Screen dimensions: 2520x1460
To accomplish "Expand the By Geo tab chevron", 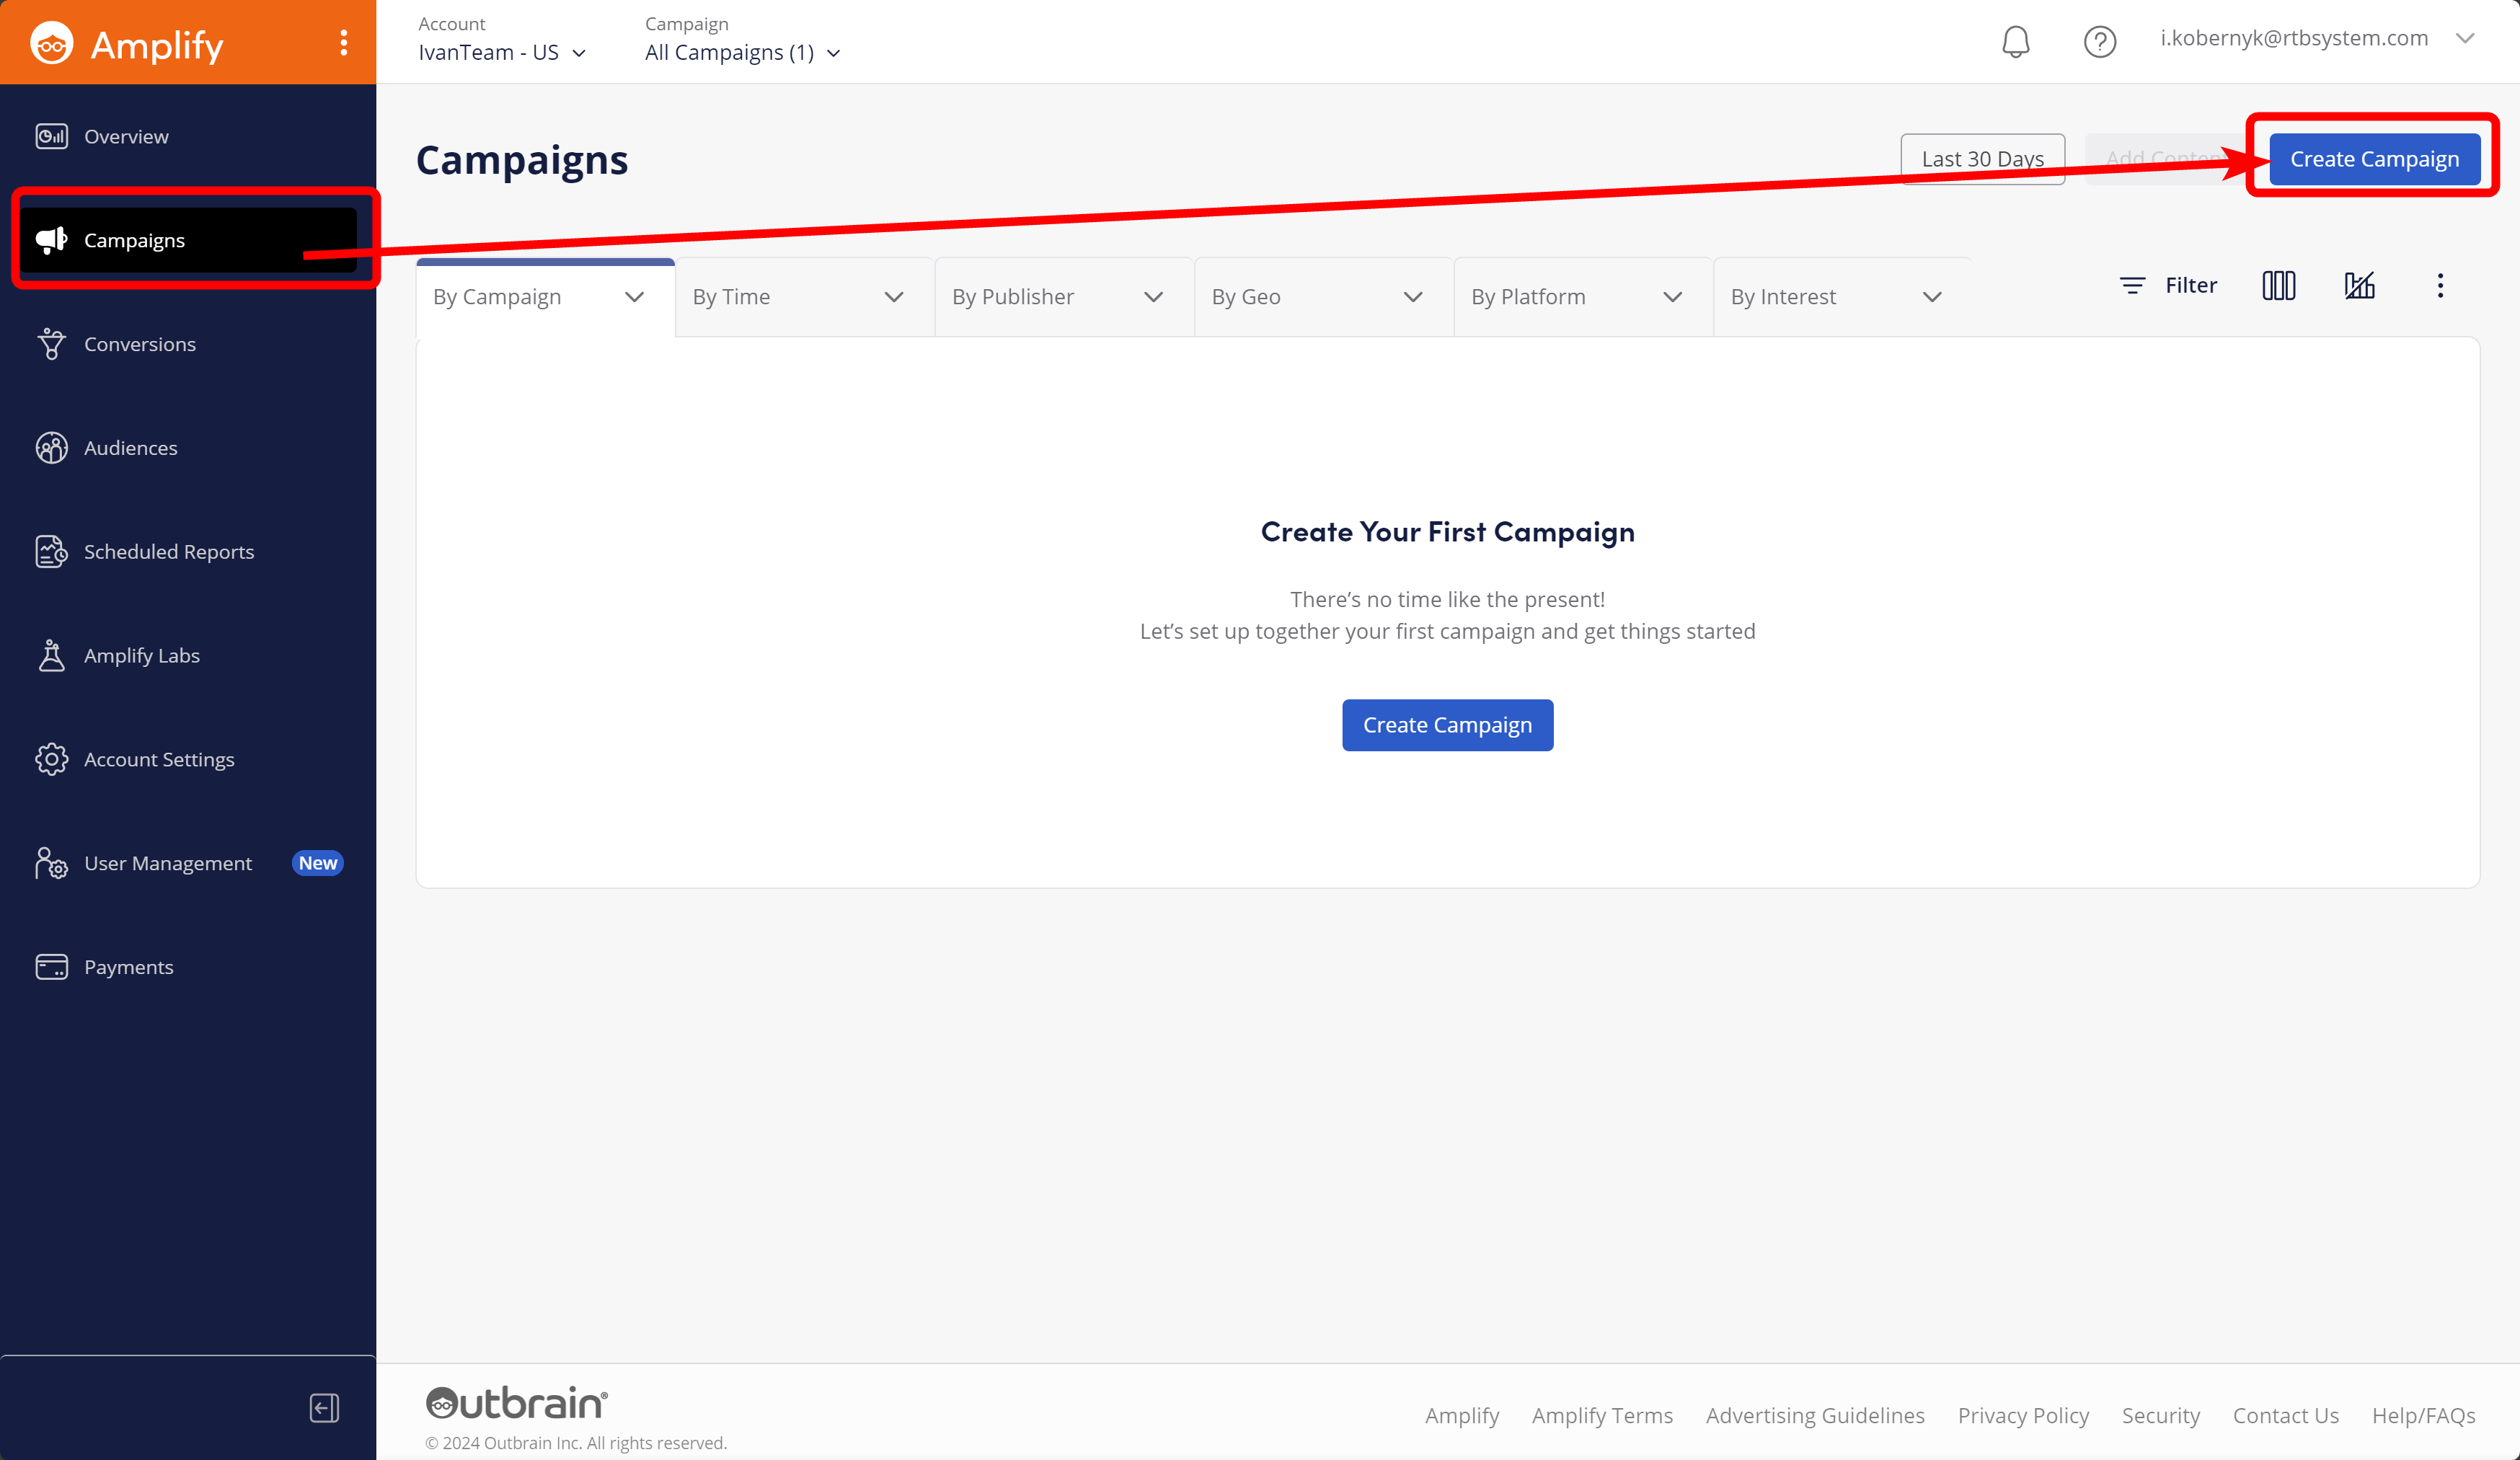I will [x=1413, y=297].
